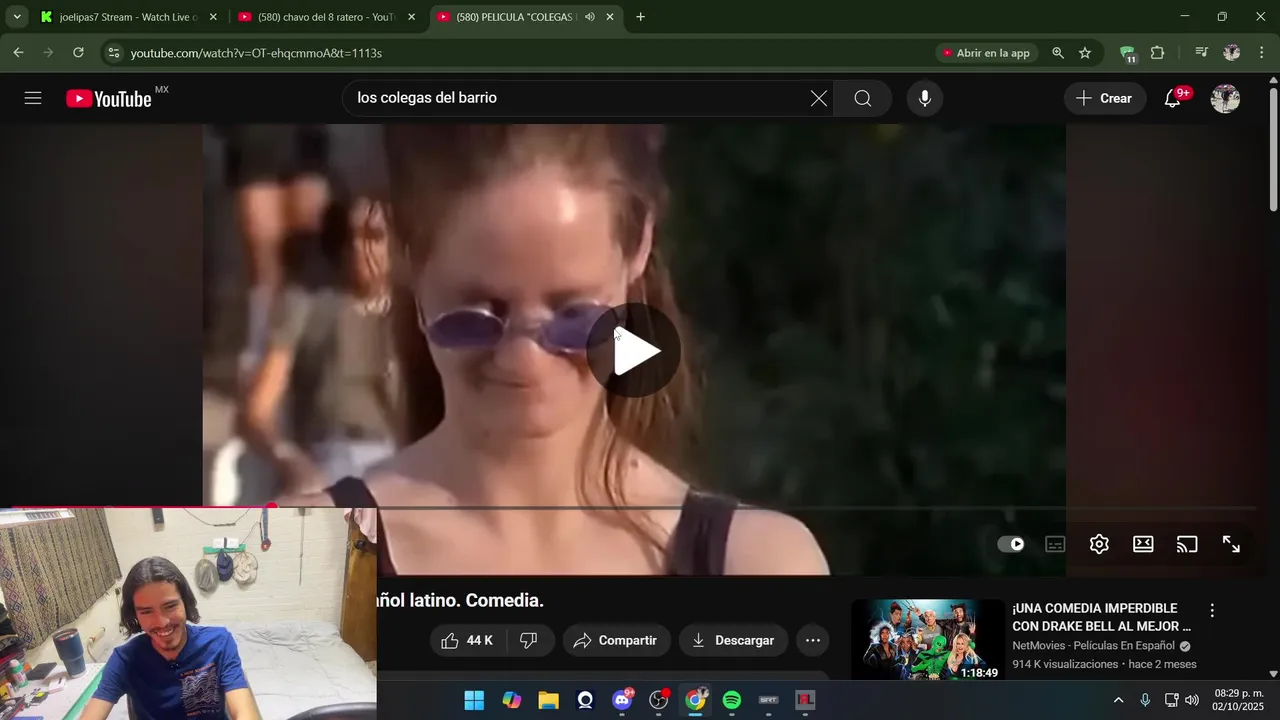1280x720 pixels.
Task: Close the joelipas7 Stream tab
Action: coord(213,17)
